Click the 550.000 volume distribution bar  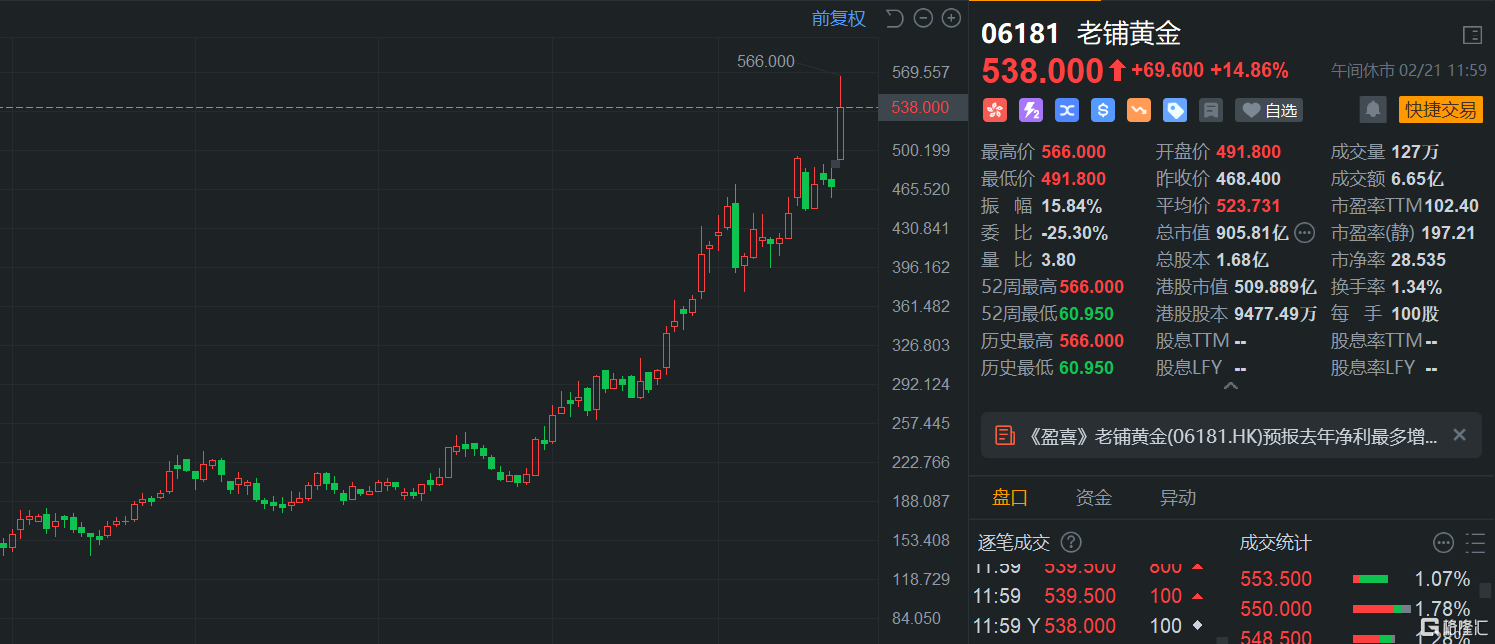(x=1381, y=609)
